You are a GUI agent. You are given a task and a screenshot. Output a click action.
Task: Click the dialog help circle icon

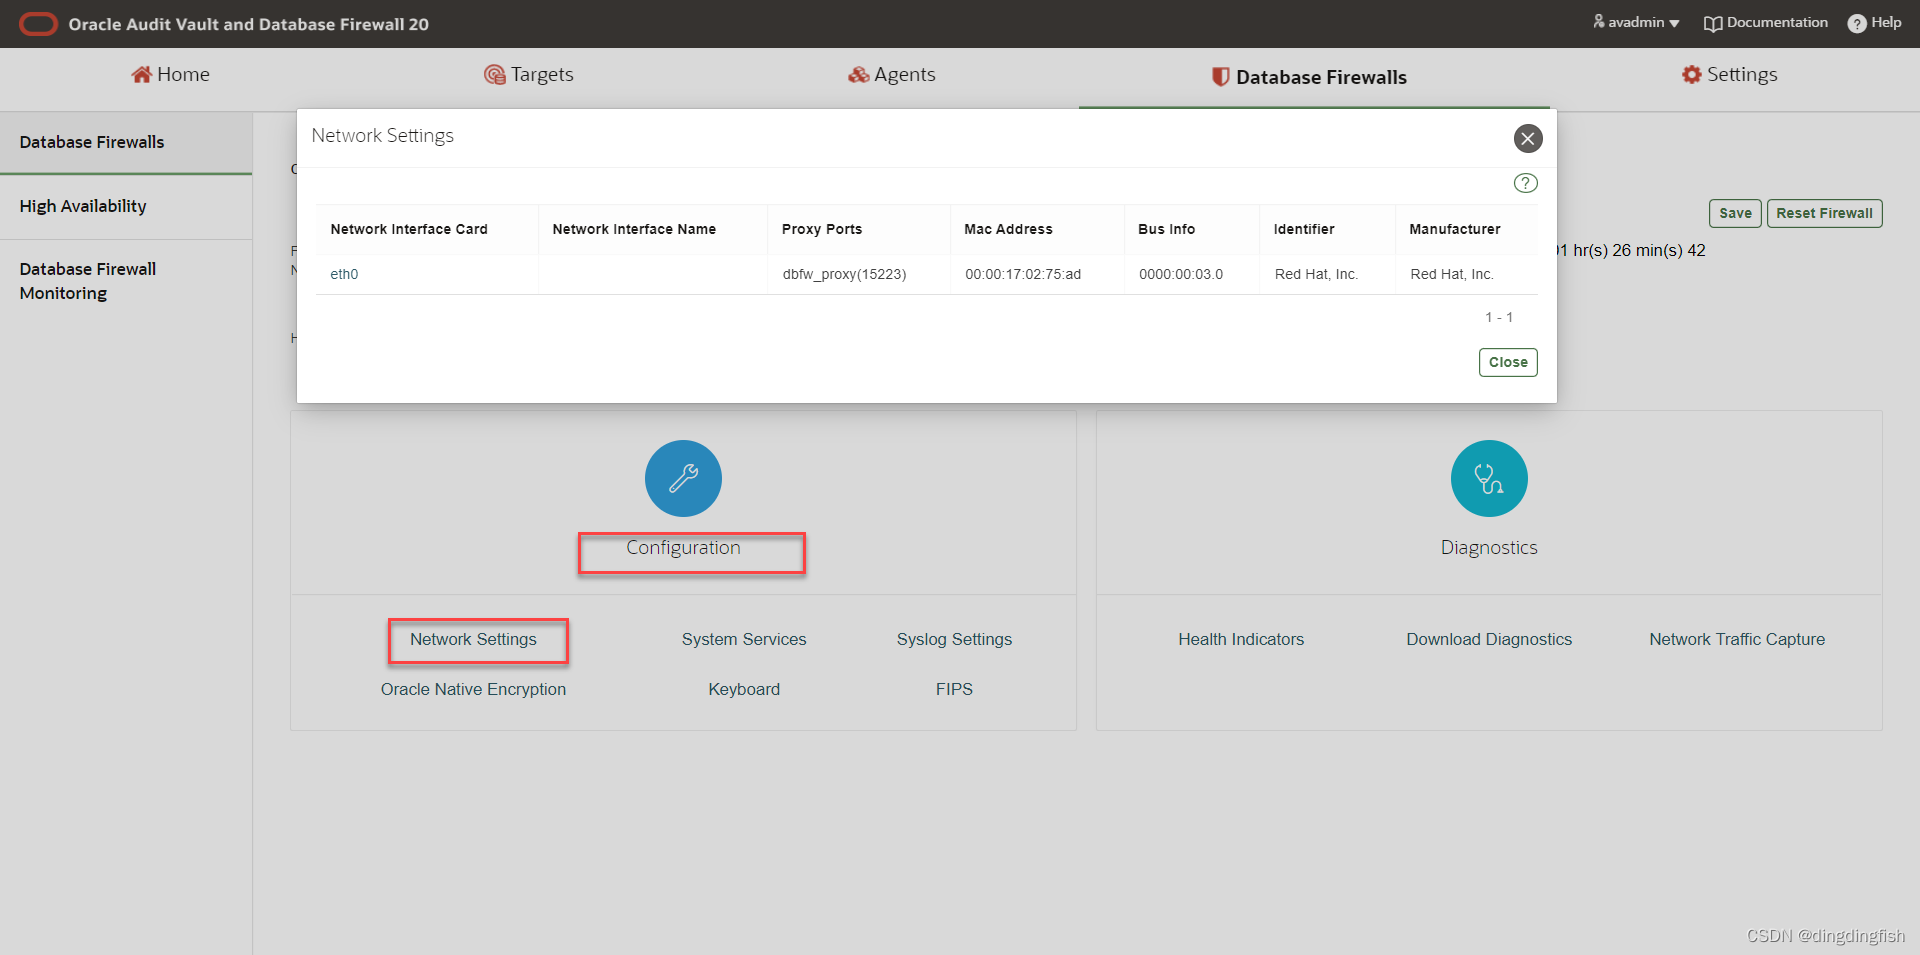[1526, 183]
